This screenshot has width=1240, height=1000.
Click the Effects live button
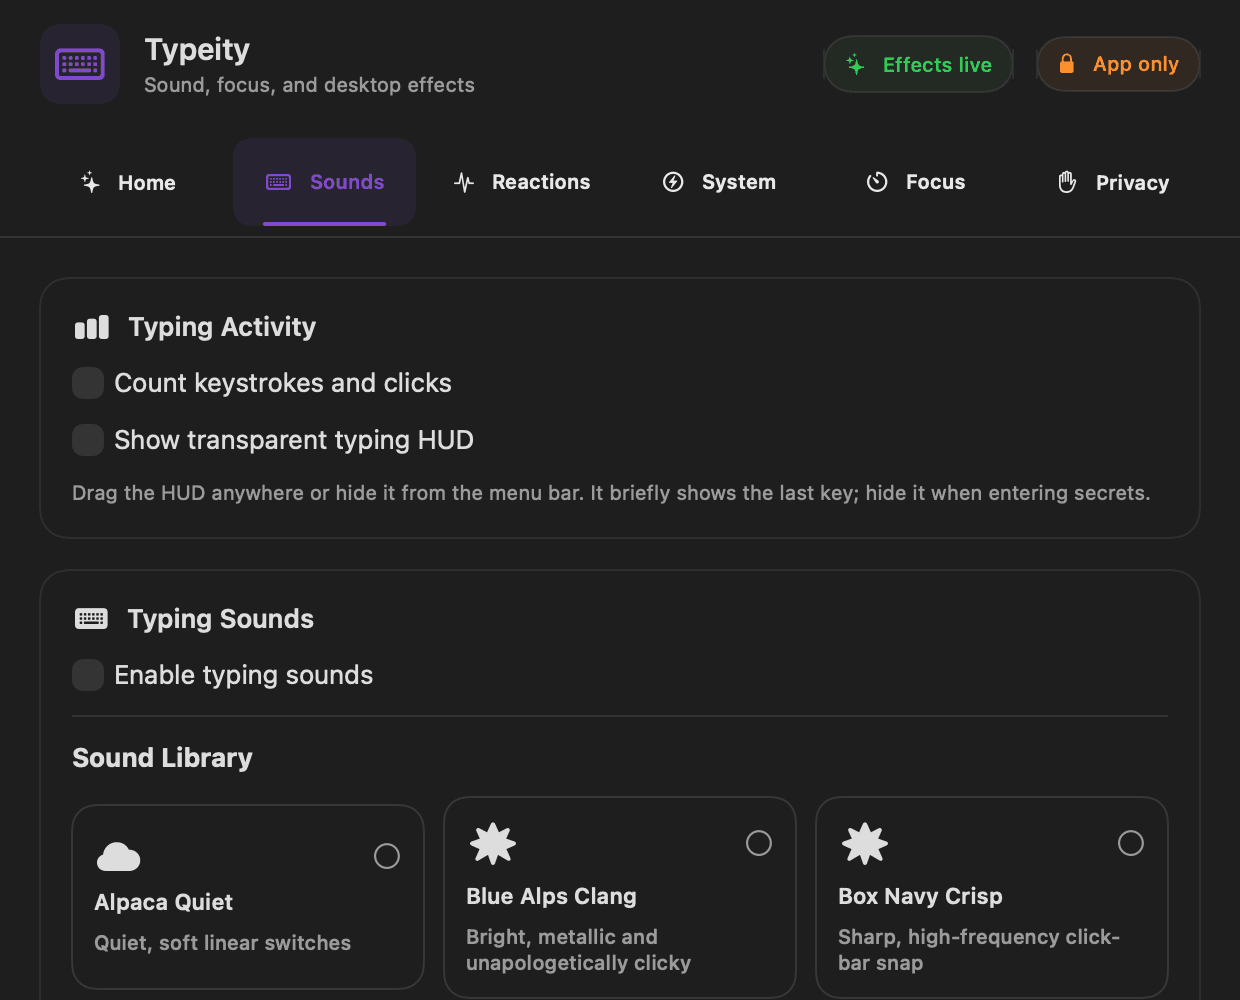coord(918,64)
